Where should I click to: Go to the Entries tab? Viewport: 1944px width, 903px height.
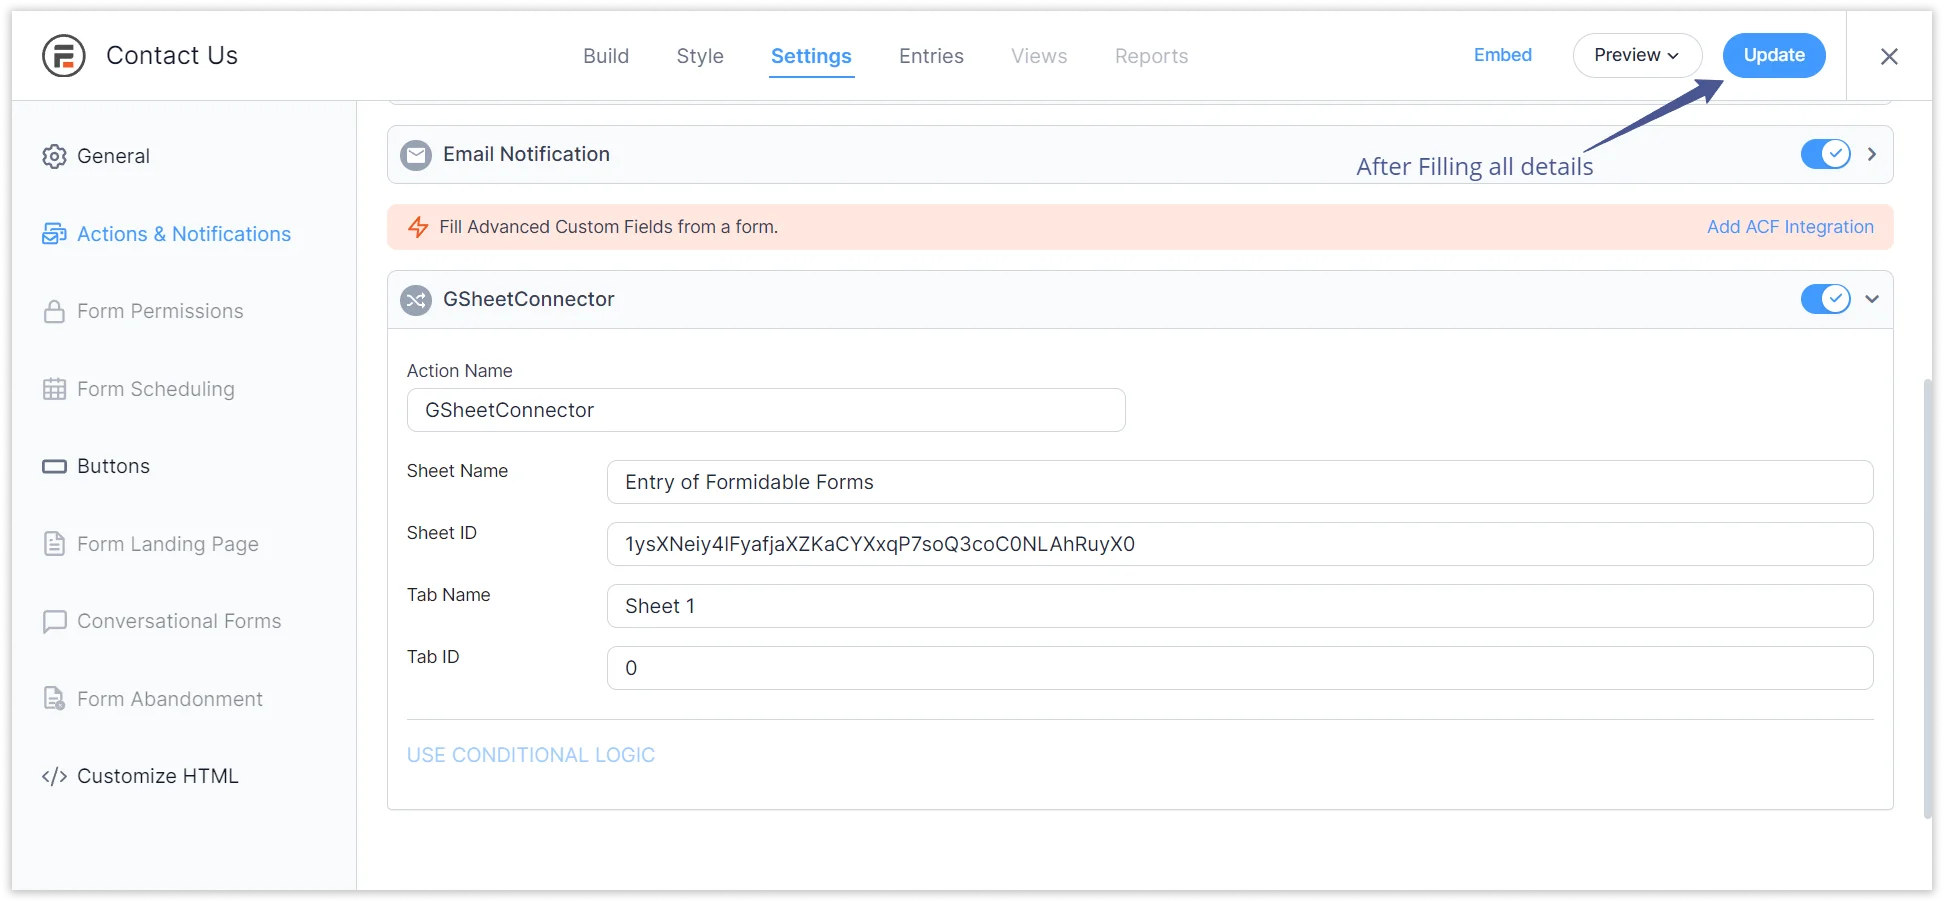pyautogui.click(x=931, y=56)
